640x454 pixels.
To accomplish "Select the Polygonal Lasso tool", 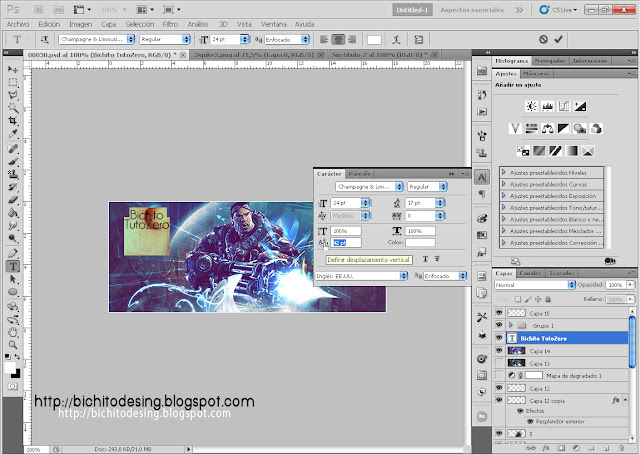I will pos(13,95).
